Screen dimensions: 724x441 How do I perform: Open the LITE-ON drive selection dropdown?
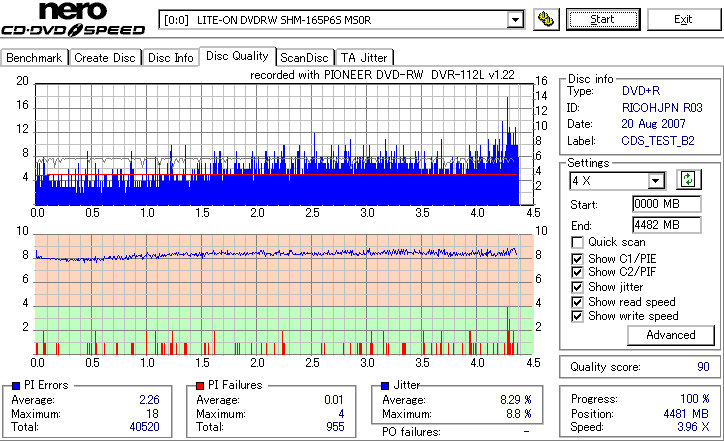tap(515, 20)
